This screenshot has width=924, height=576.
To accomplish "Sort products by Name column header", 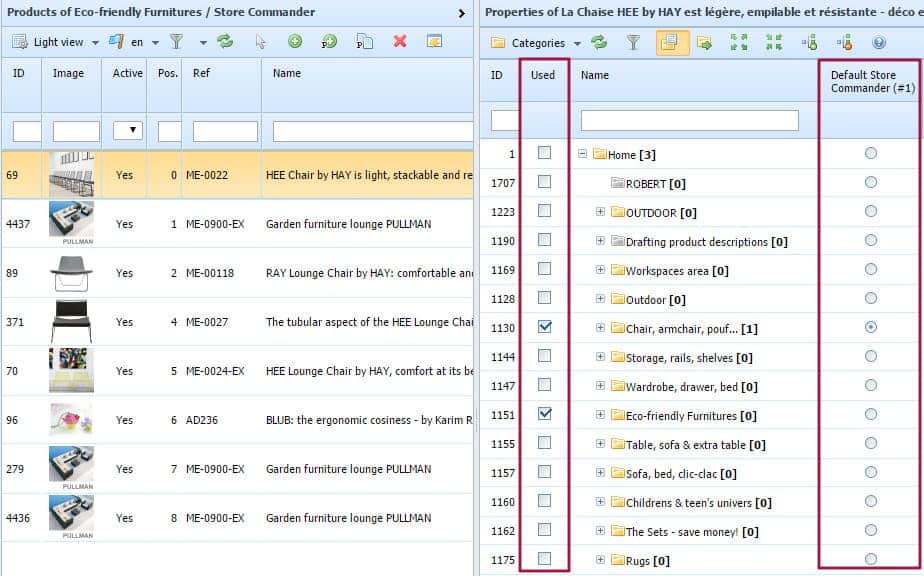I will point(287,73).
